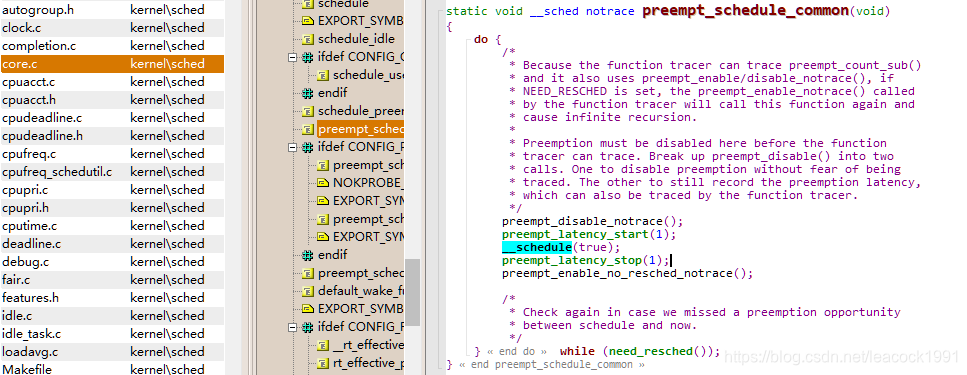Click the function icon beside rt_effective_p
Screen dimensions: 967x375
pos(323,363)
